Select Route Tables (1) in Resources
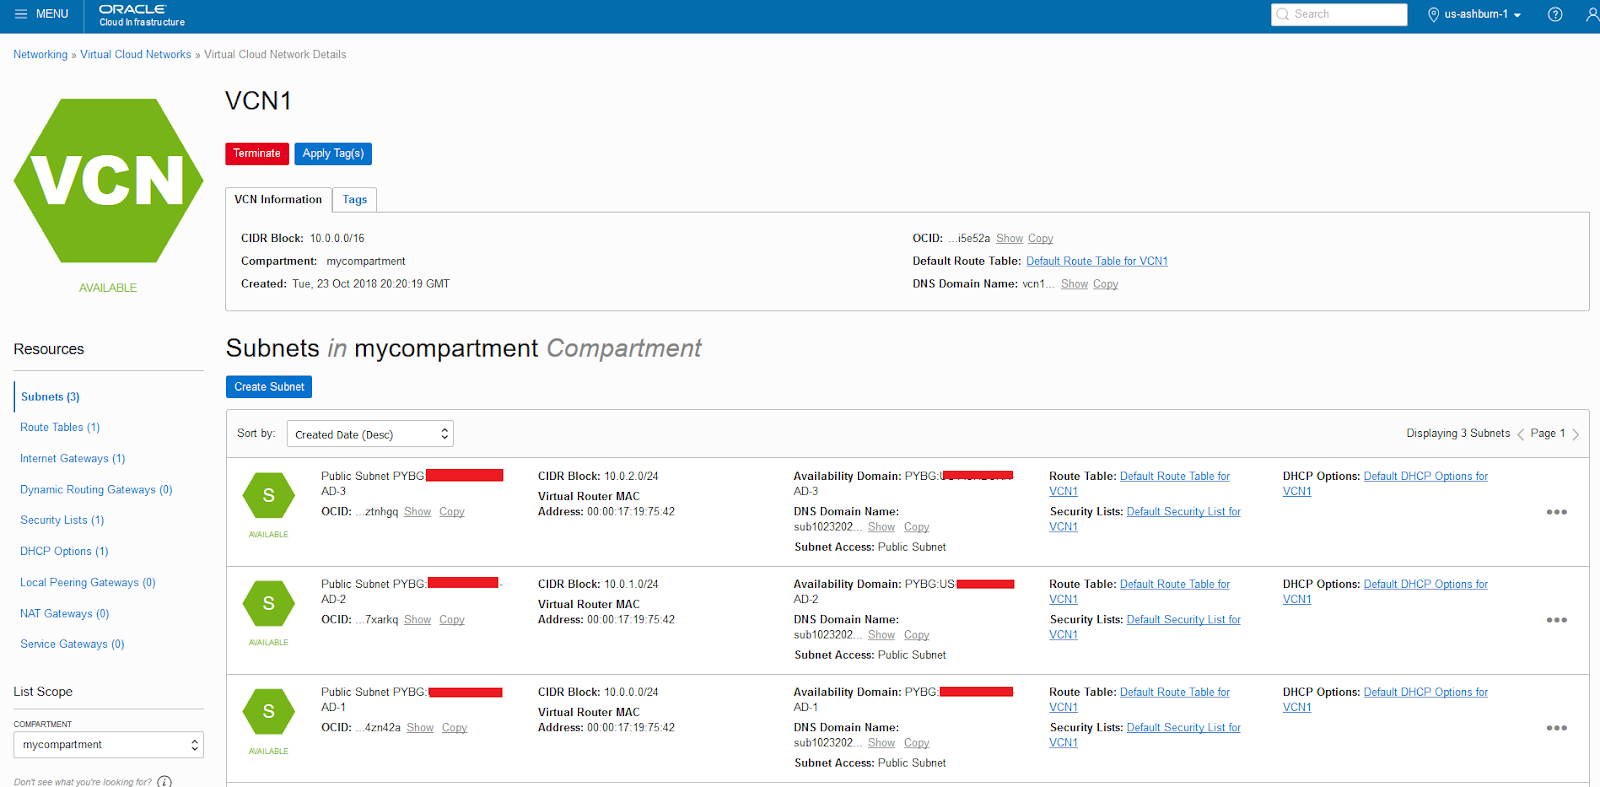1600x787 pixels. 60,427
